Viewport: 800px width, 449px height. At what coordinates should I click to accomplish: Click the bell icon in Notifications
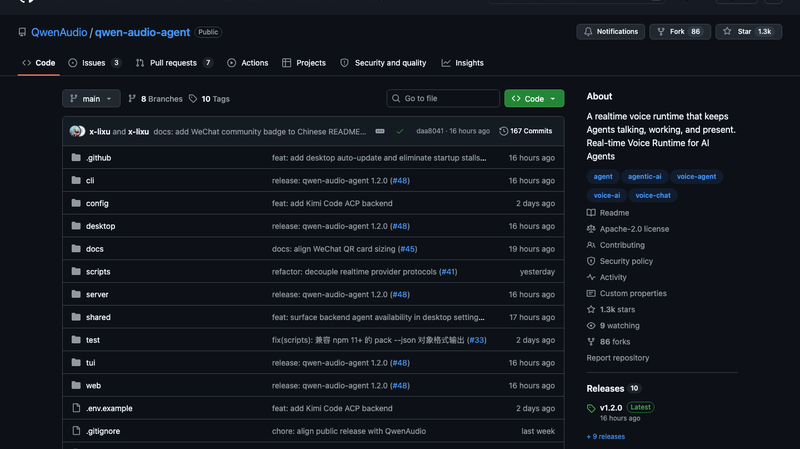[x=588, y=32]
